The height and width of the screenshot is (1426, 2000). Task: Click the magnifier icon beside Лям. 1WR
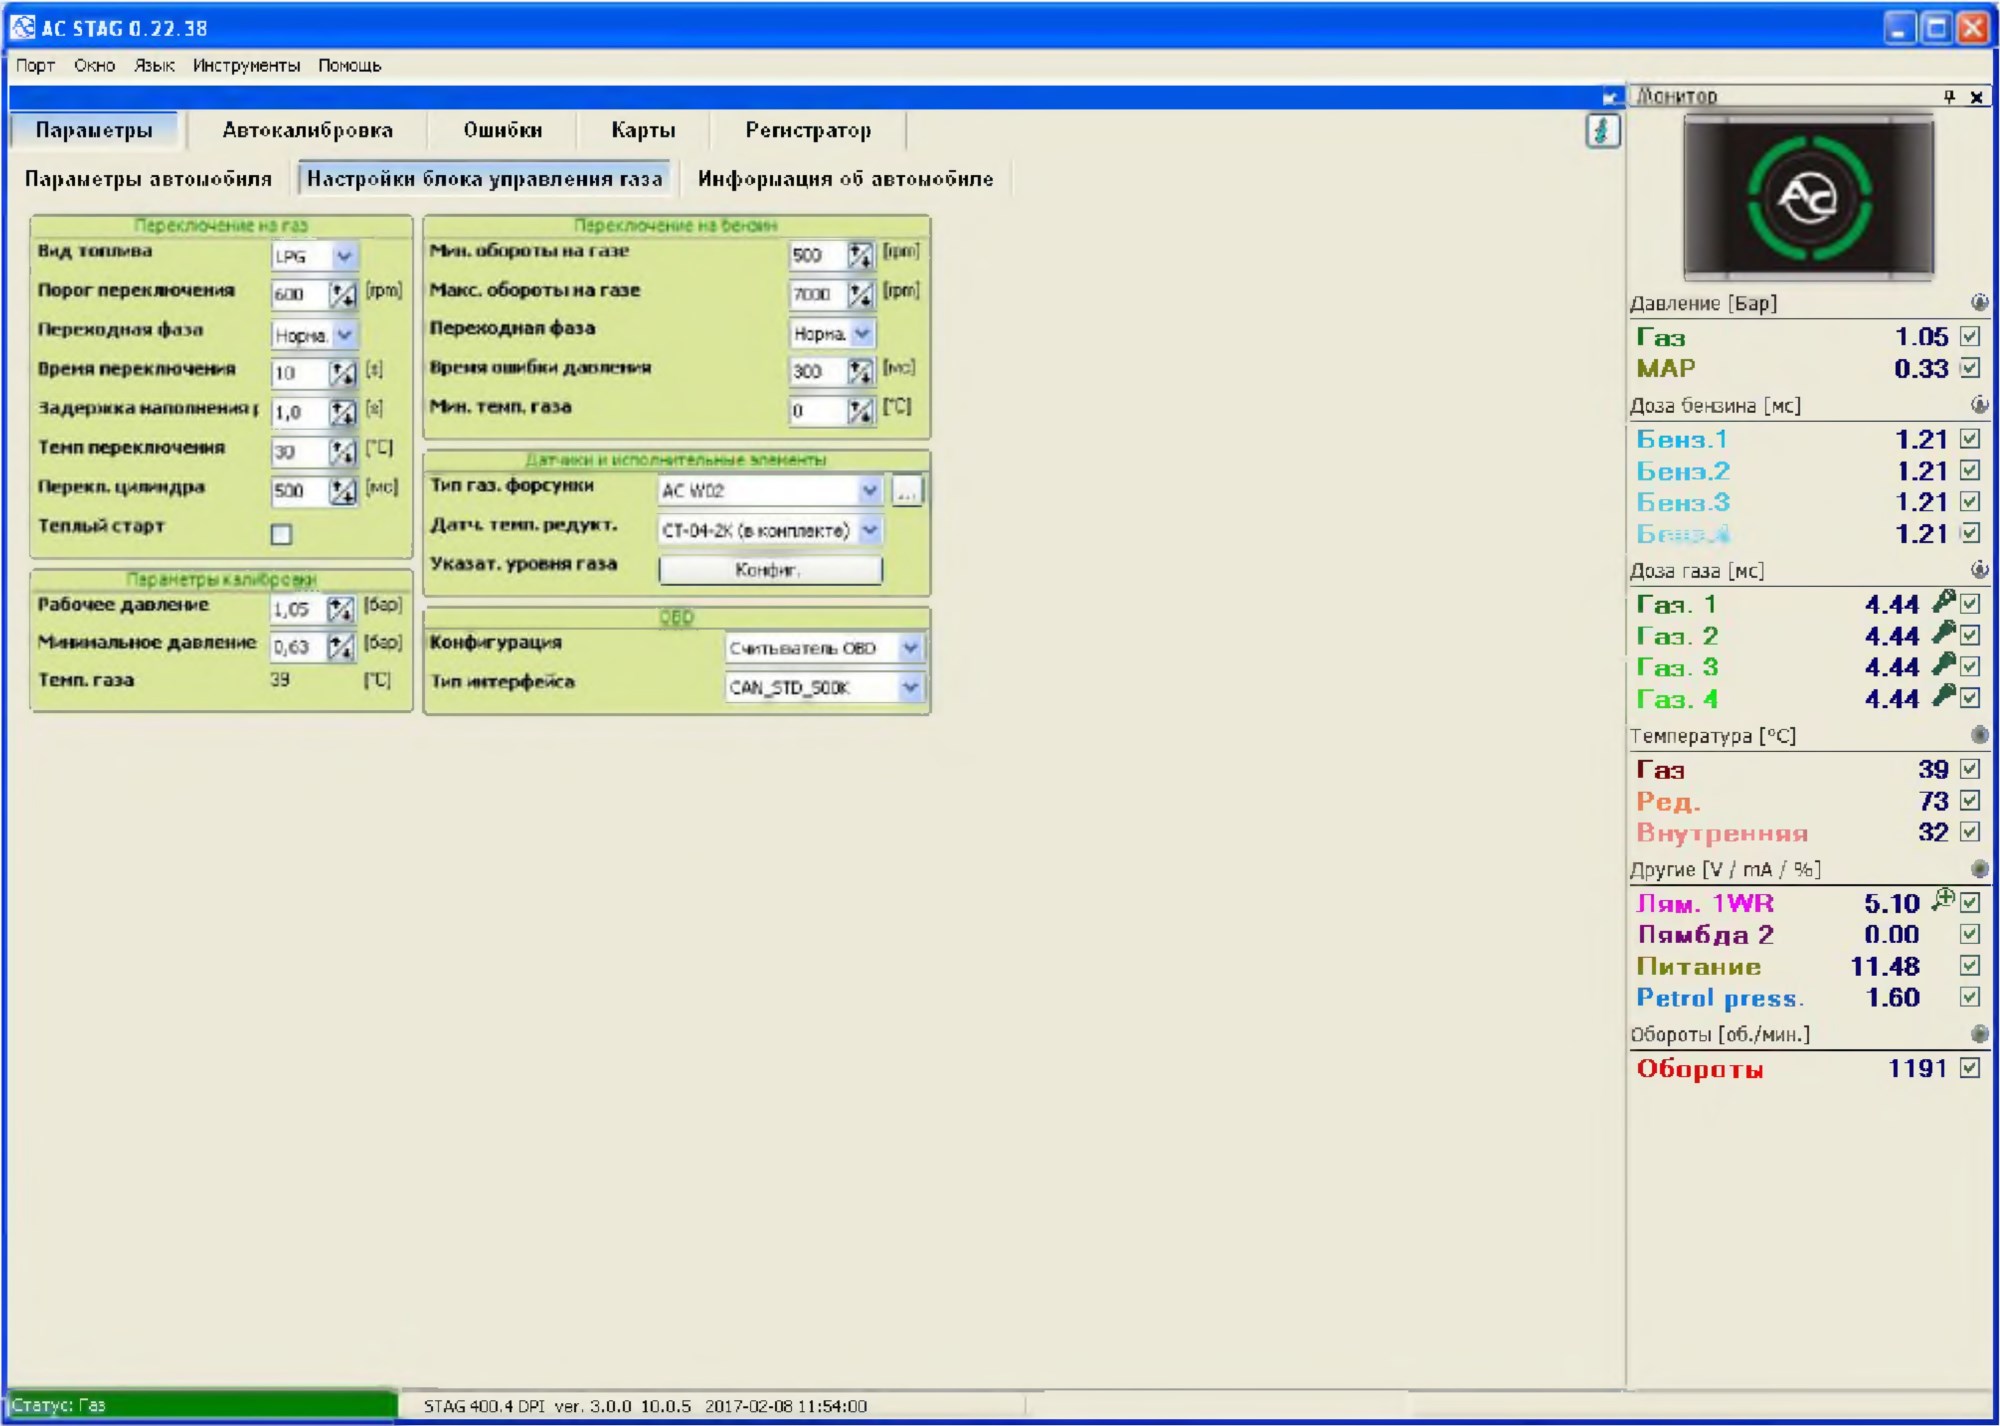(1943, 899)
